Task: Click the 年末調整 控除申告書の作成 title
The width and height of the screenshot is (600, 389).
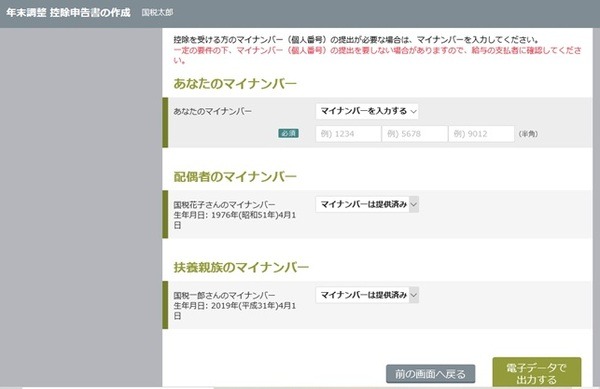Action: pos(68,13)
